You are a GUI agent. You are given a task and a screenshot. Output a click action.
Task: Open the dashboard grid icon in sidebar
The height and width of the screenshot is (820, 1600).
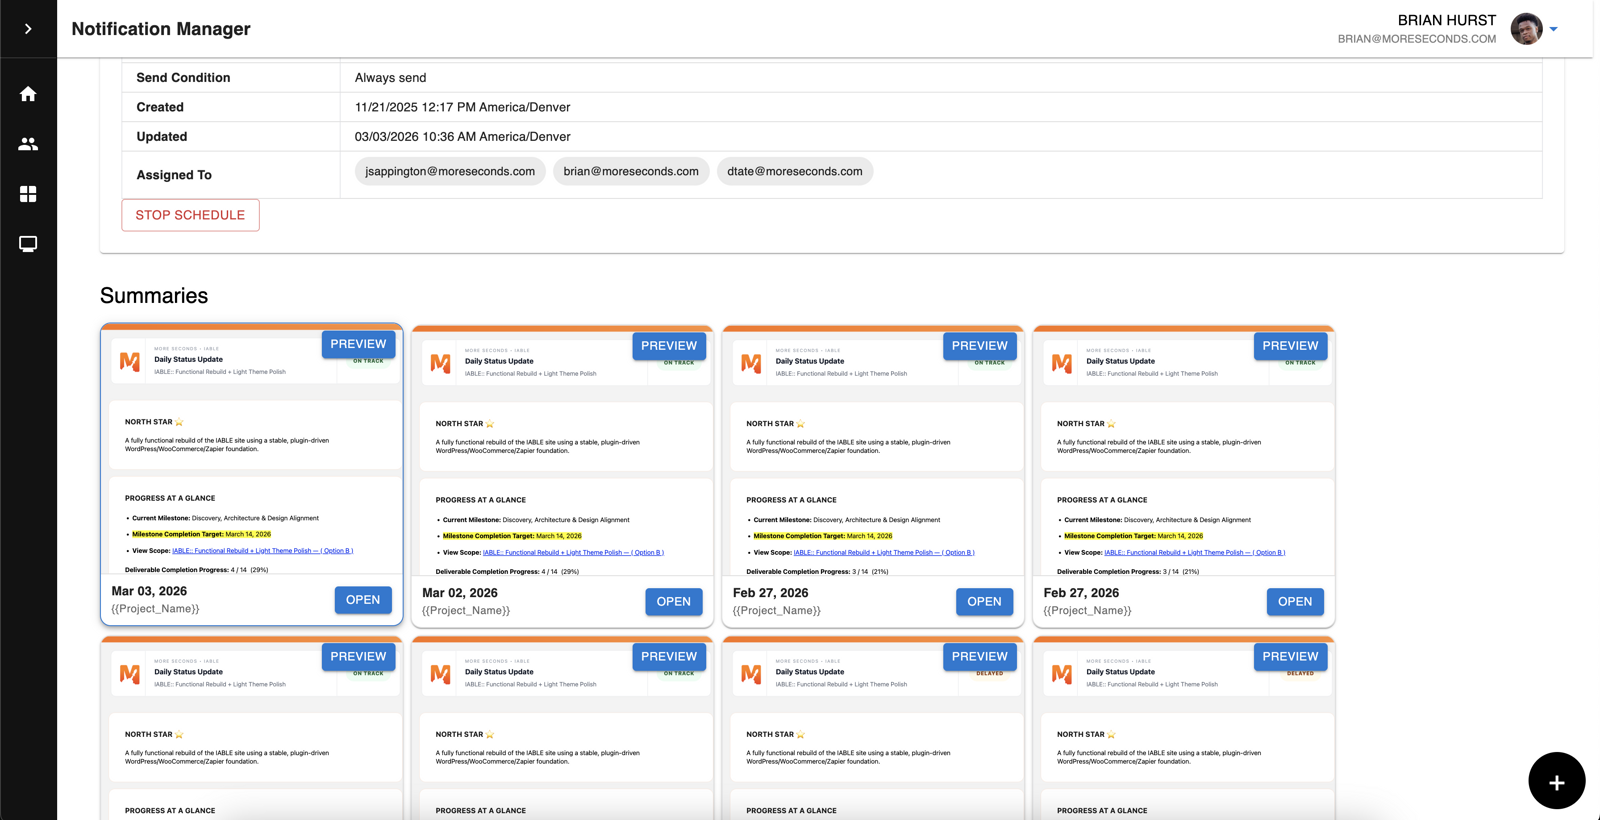[28, 194]
